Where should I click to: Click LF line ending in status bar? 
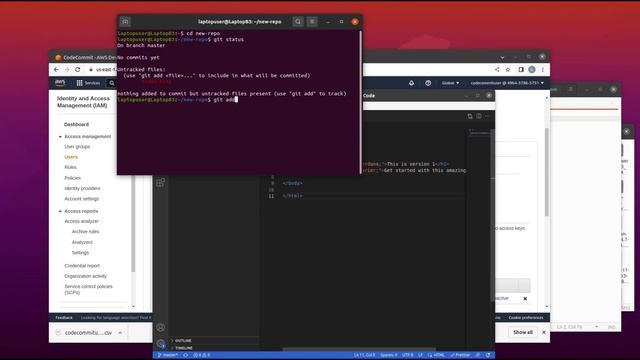(420, 355)
